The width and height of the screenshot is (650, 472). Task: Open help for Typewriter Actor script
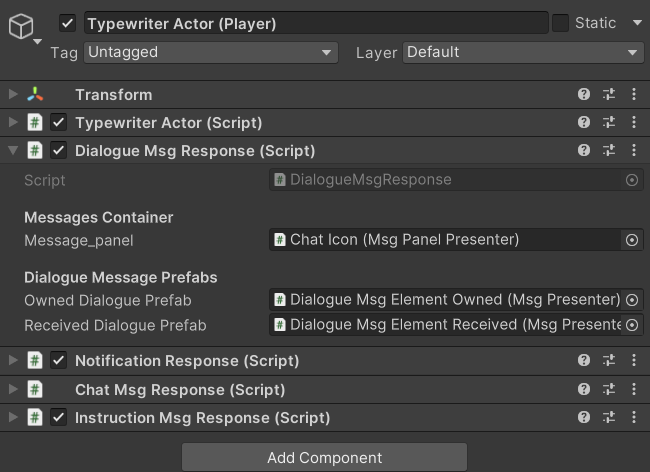(x=584, y=123)
